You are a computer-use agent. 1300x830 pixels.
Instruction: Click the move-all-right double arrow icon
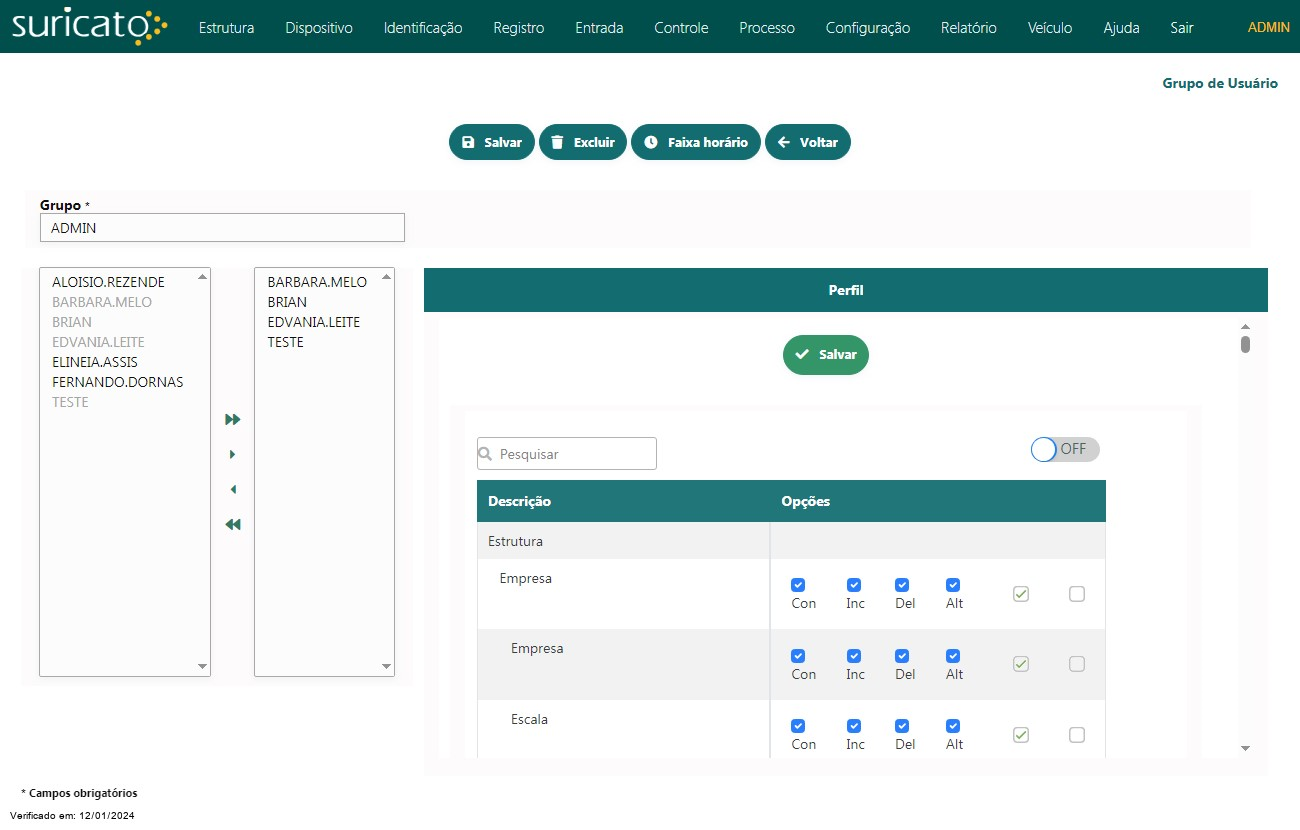[233, 420]
